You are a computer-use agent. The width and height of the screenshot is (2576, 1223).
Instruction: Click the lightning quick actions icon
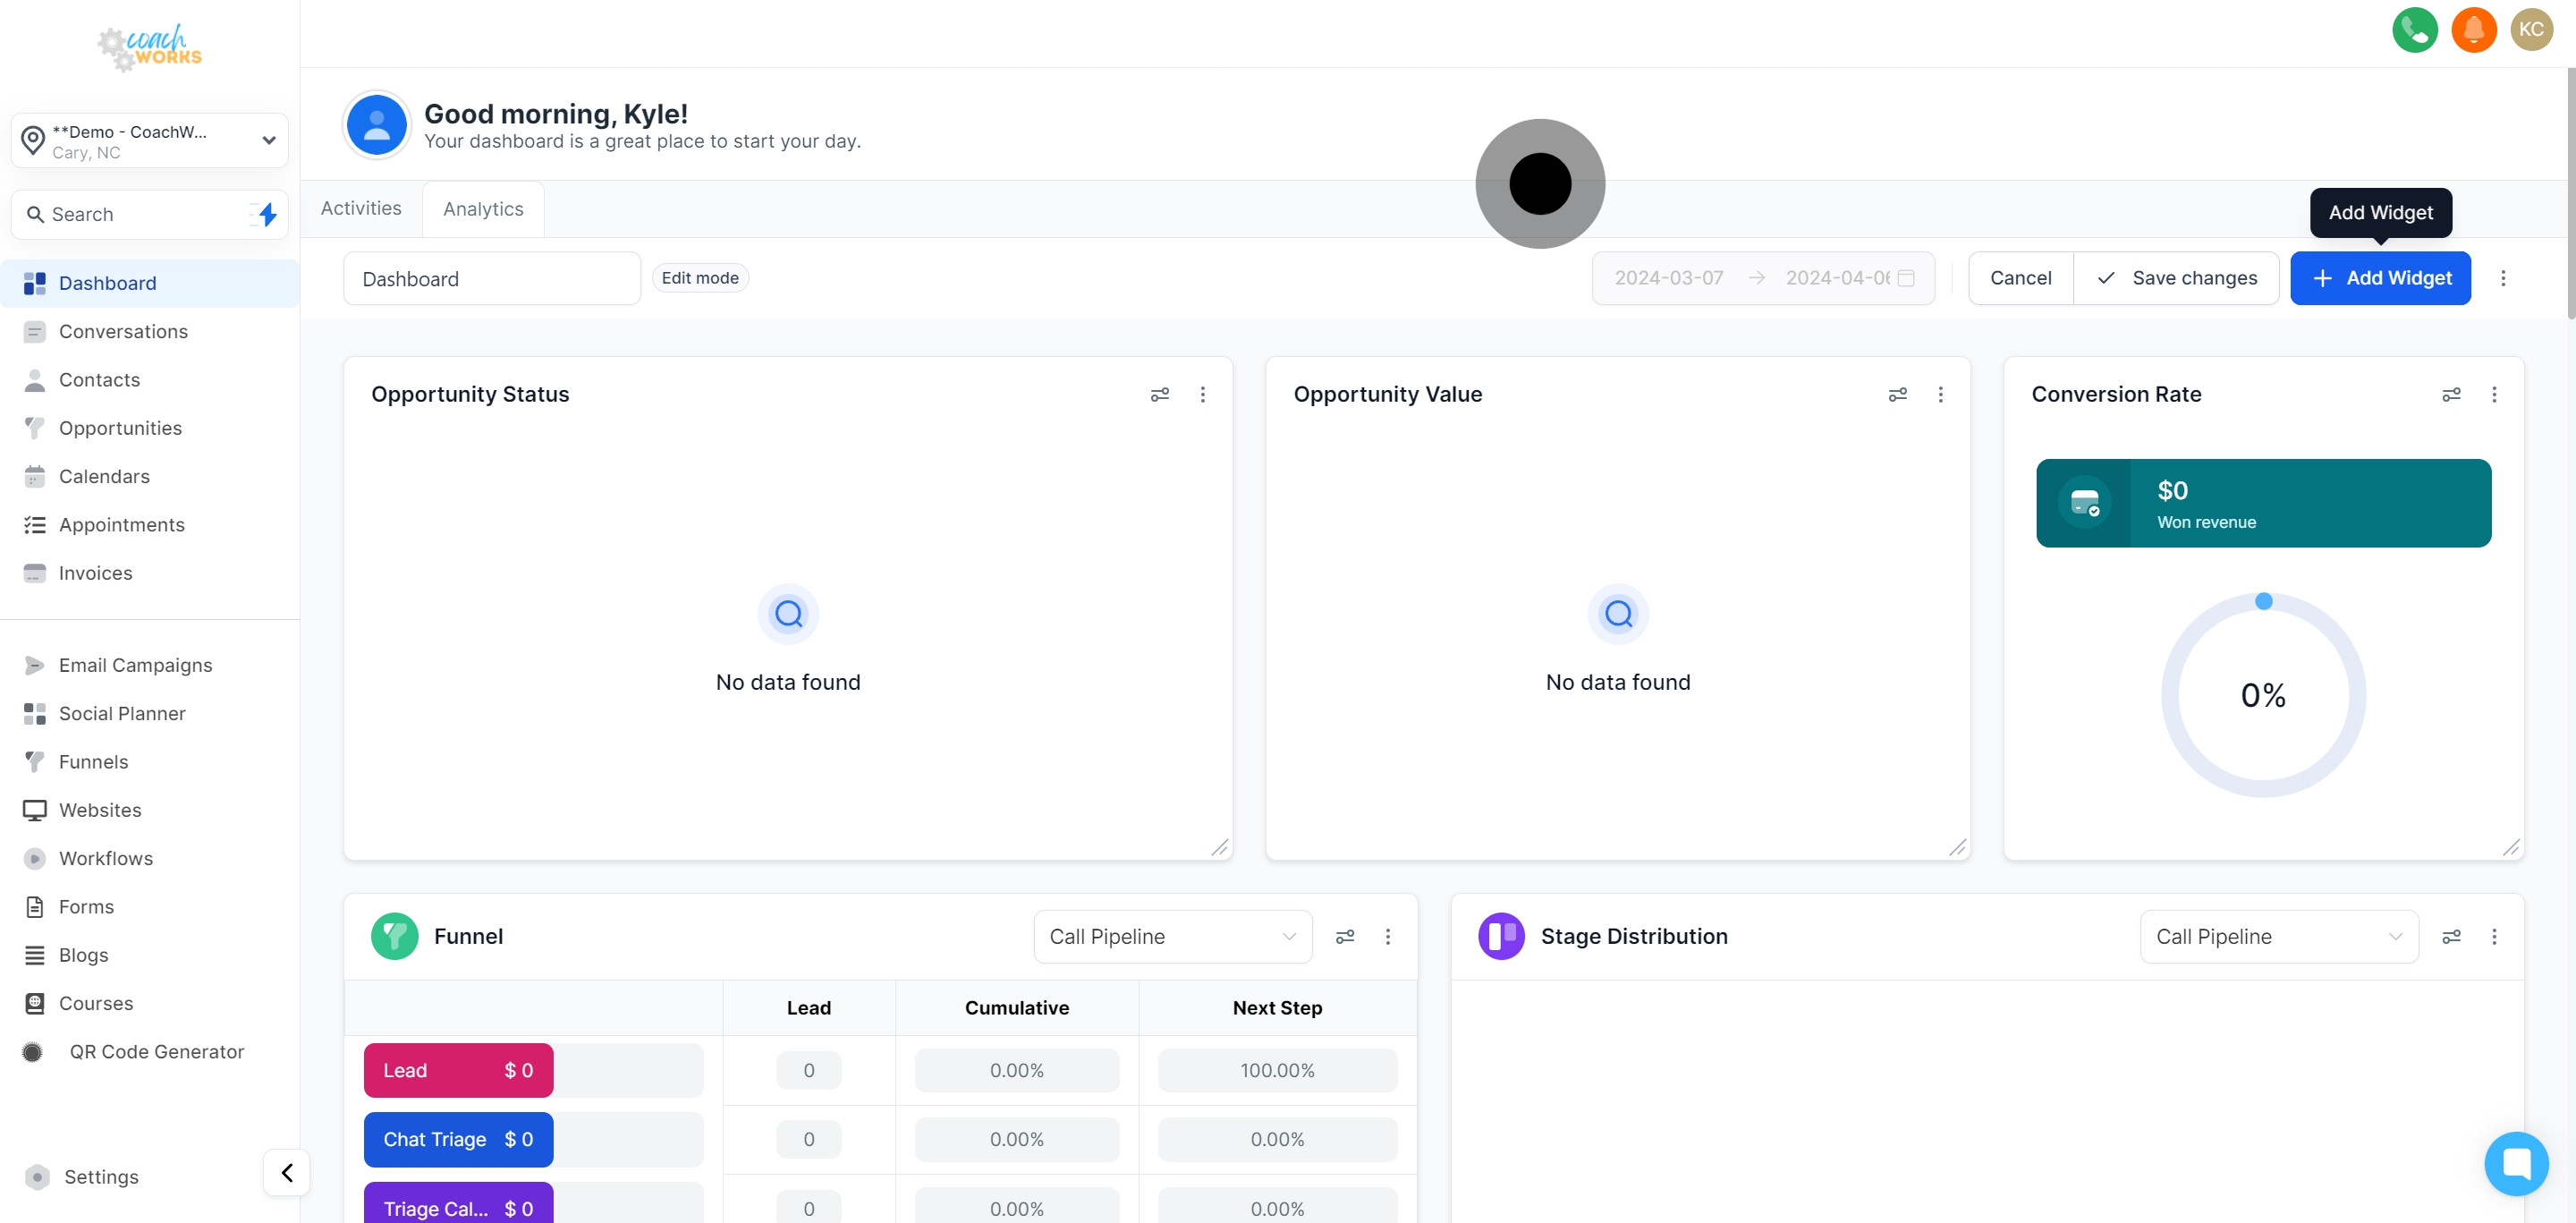click(266, 214)
